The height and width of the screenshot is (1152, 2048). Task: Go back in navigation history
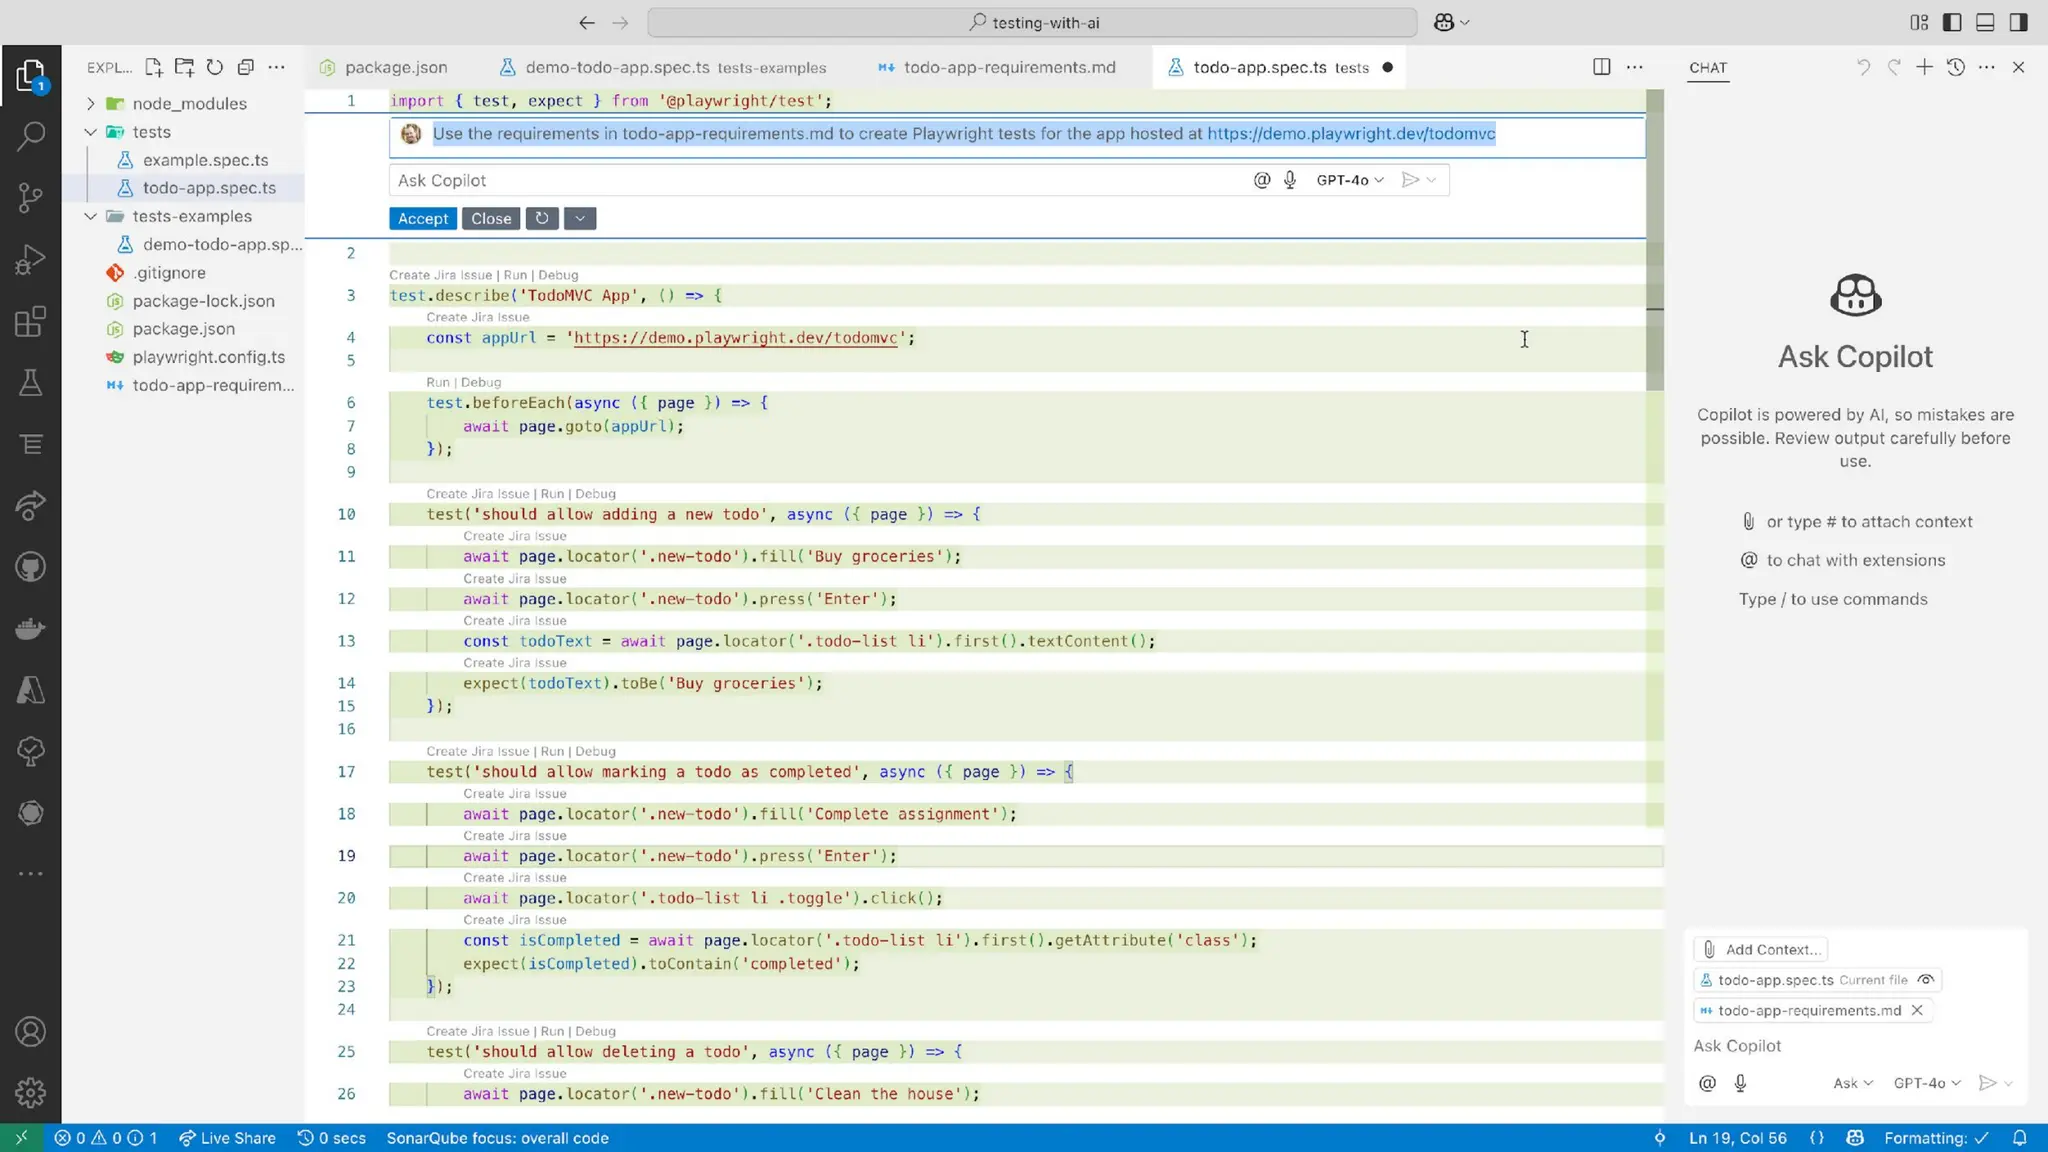click(x=587, y=22)
